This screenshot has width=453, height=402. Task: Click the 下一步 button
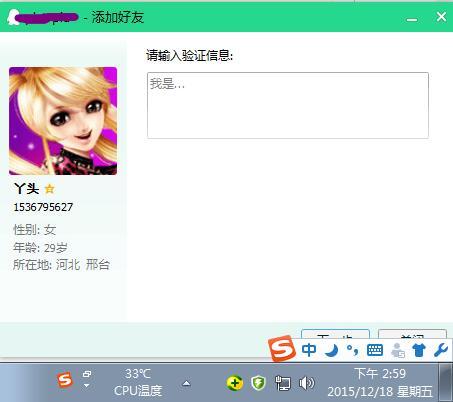click(x=335, y=334)
